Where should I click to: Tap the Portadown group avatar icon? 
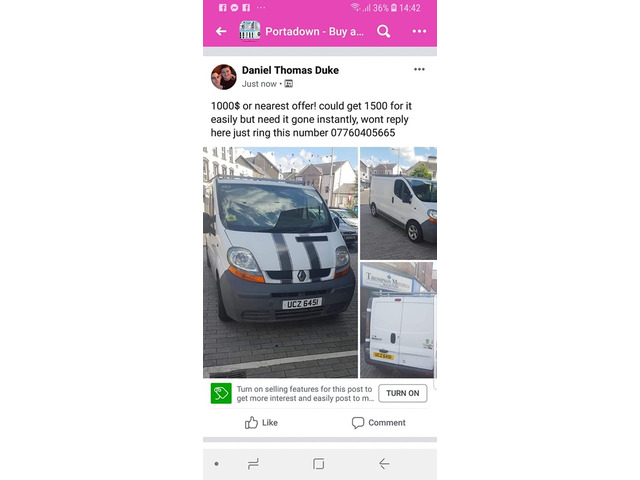click(x=249, y=31)
